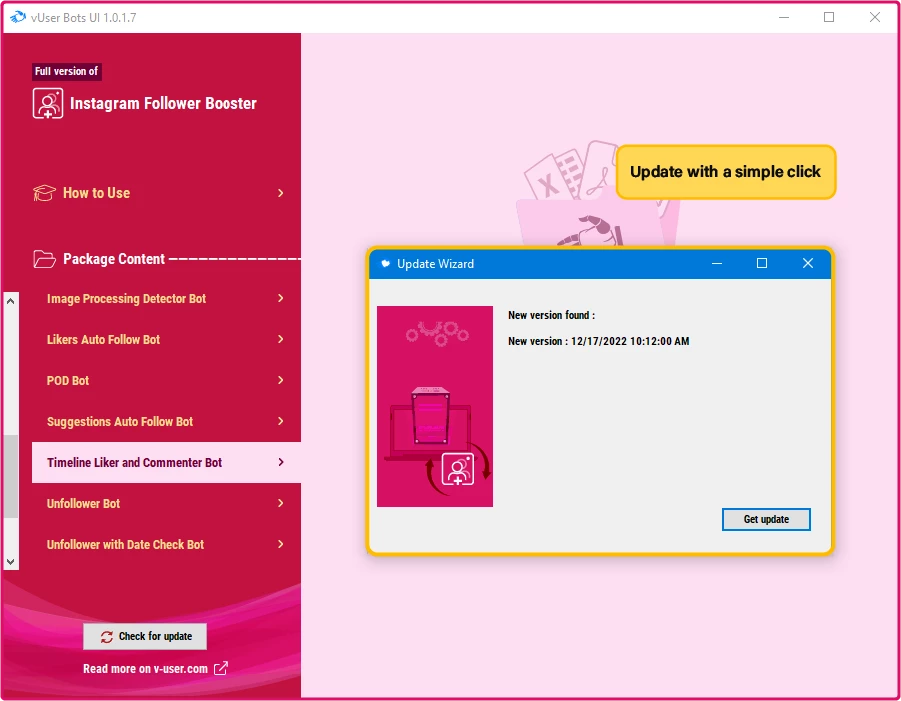Expand Image Processing Detector Bot chevron
The image size is (901, 701).
pos(280,298)
